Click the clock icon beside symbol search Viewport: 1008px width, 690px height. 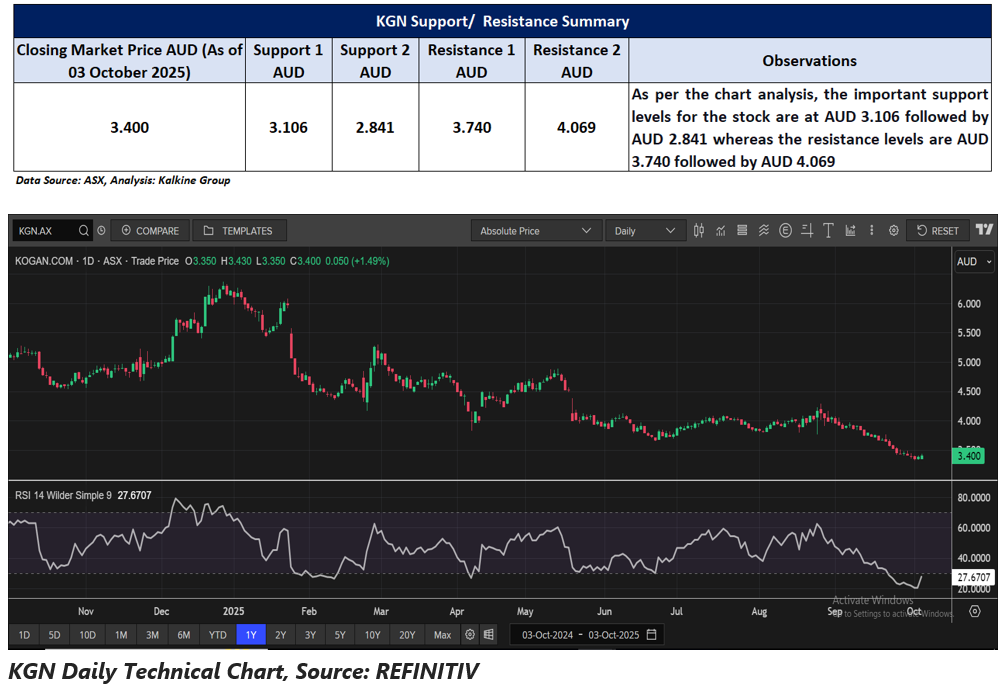(x=102, y=231)
